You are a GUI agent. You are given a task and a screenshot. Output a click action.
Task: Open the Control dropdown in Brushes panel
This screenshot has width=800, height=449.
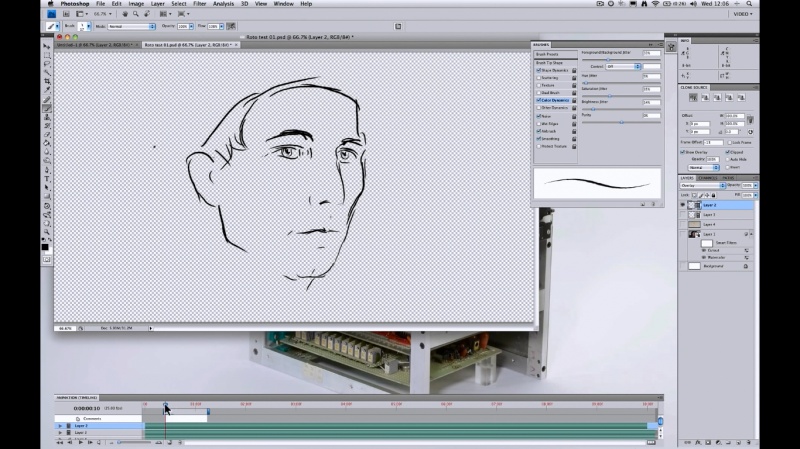(623, 66)
